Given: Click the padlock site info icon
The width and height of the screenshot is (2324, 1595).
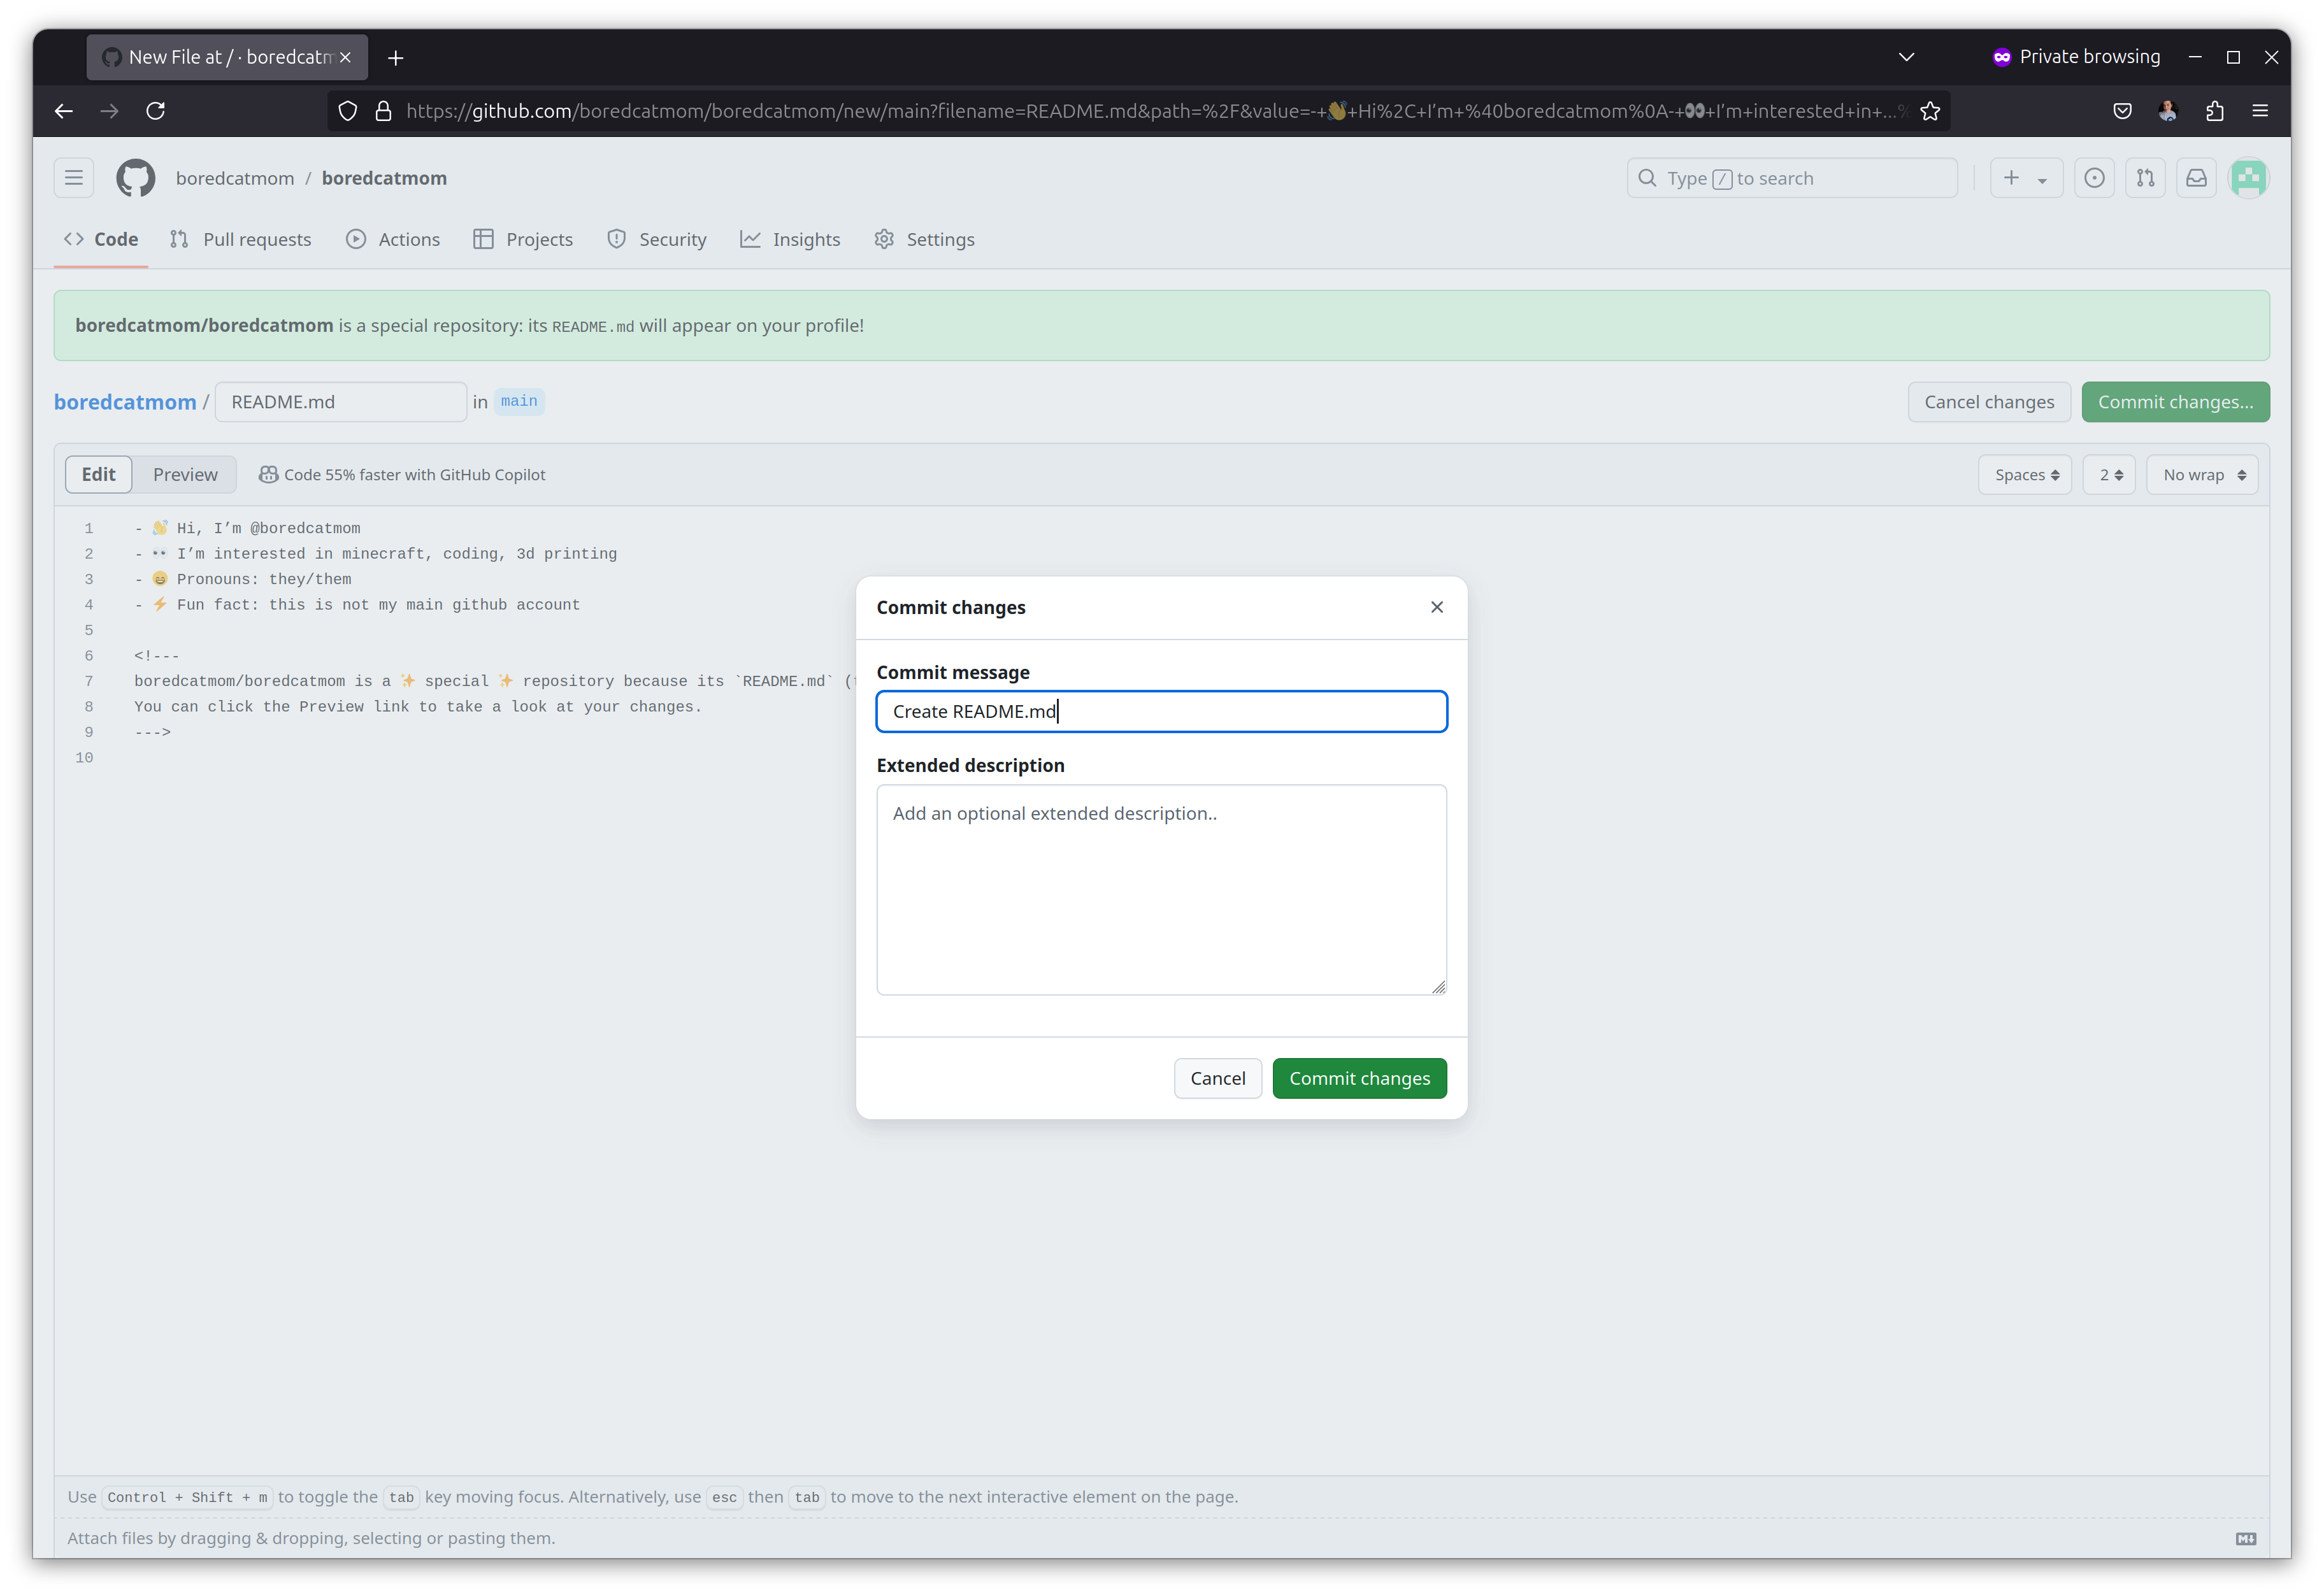Looking at the screenshot, I should coord(383,111).
